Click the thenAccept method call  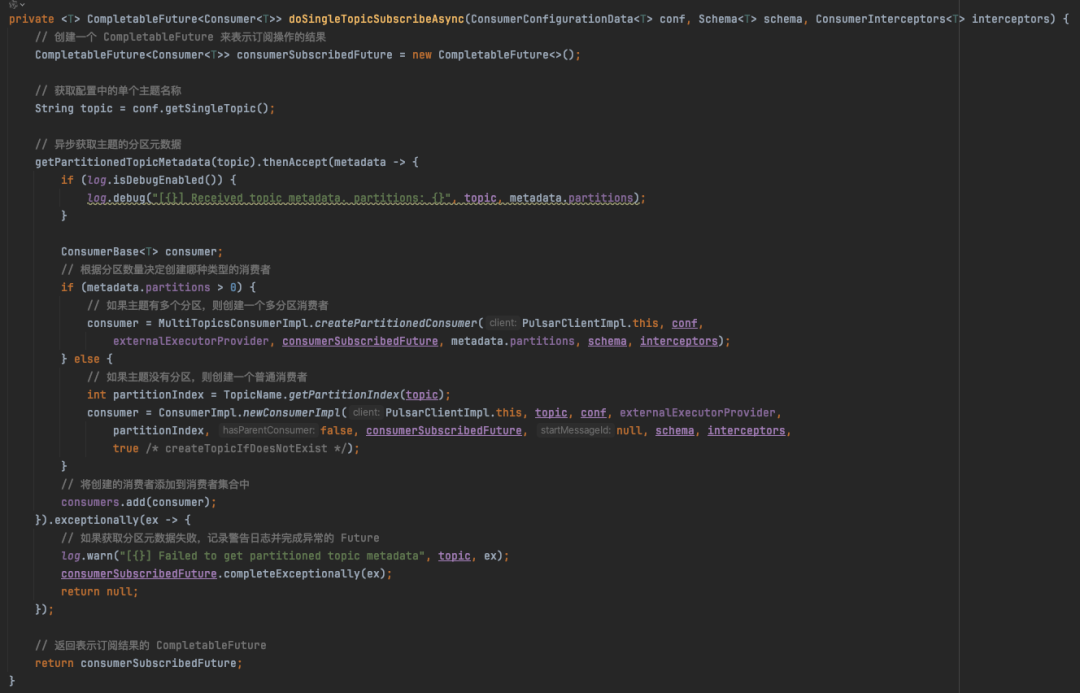[x=295, y=163]
